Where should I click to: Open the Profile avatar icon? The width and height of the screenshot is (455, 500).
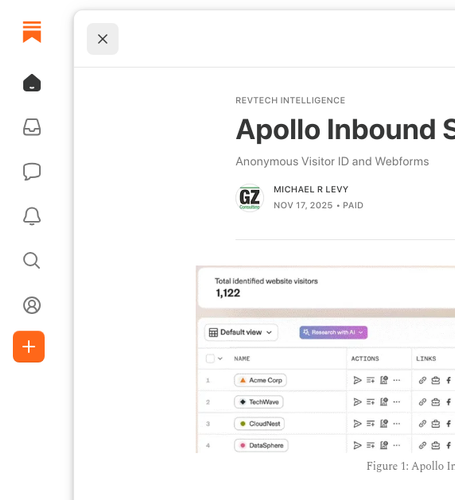tap(32, 305)
